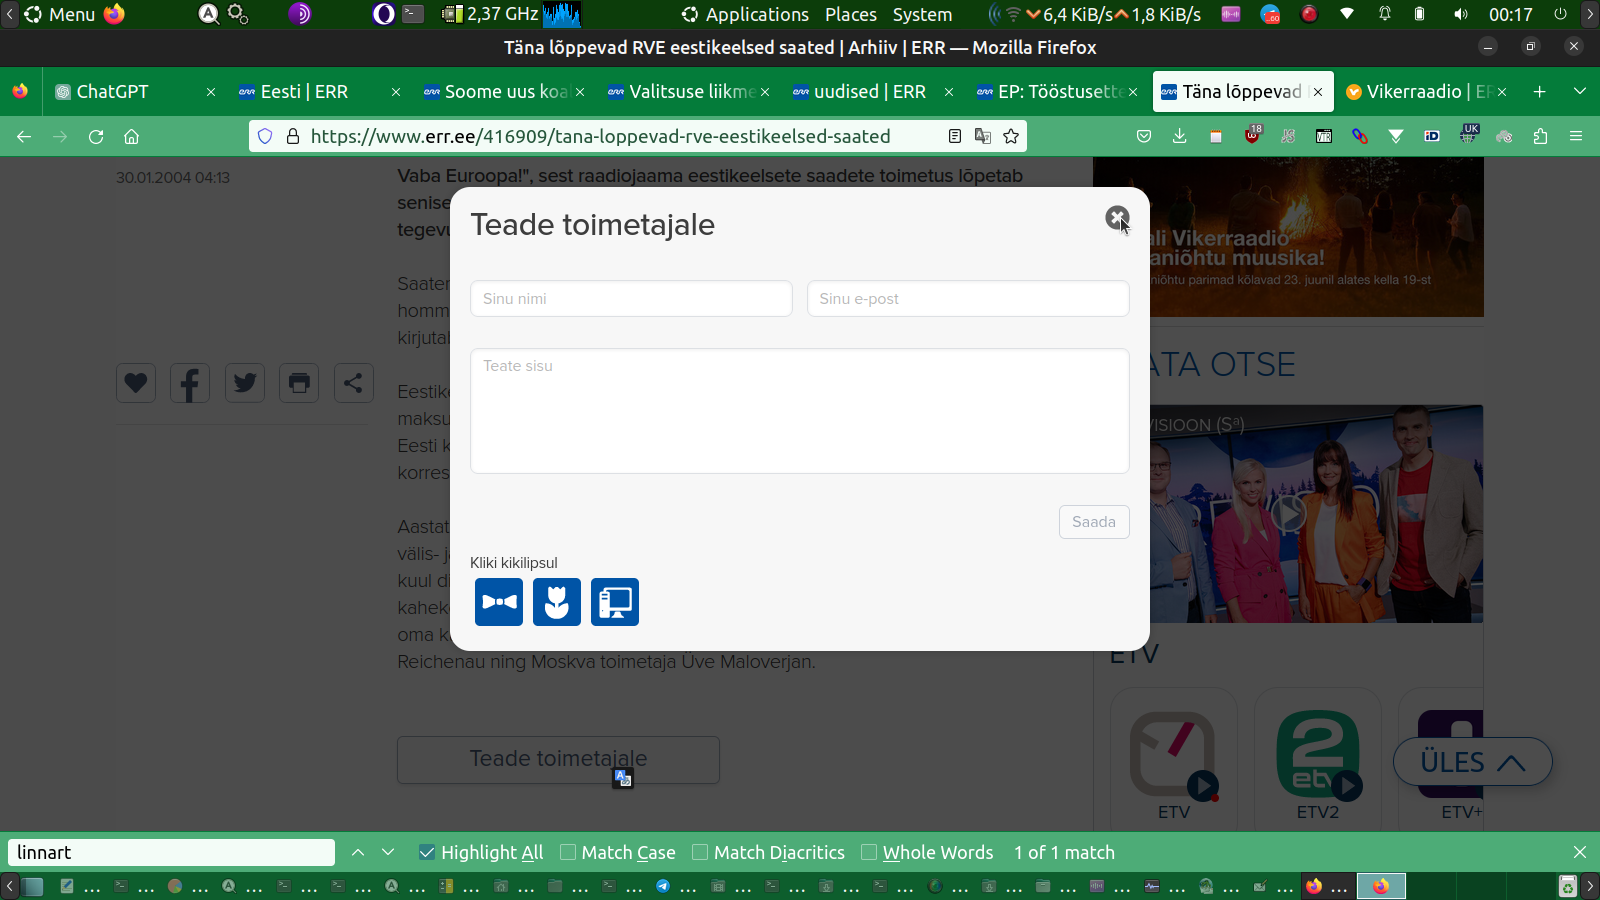Share the article on Twitter

245,383
